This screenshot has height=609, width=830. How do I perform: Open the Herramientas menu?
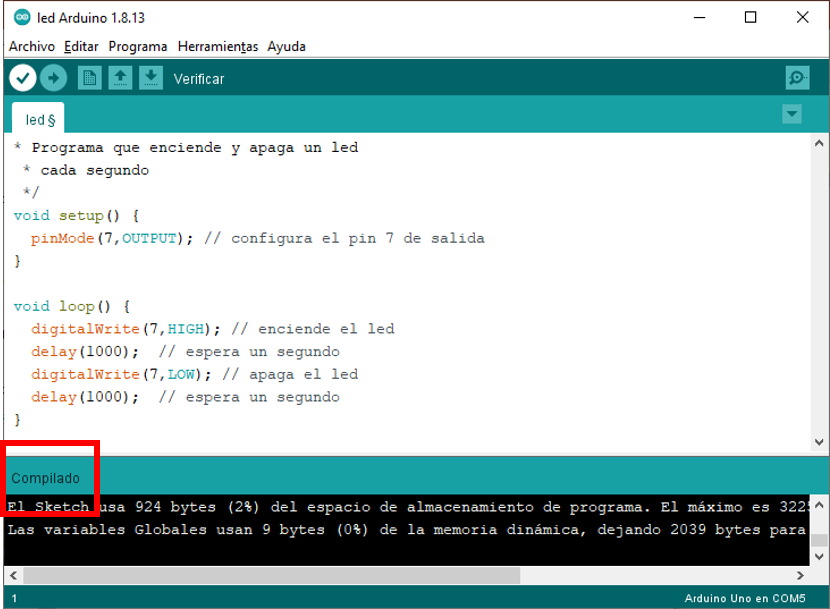[x=217, y=46]
